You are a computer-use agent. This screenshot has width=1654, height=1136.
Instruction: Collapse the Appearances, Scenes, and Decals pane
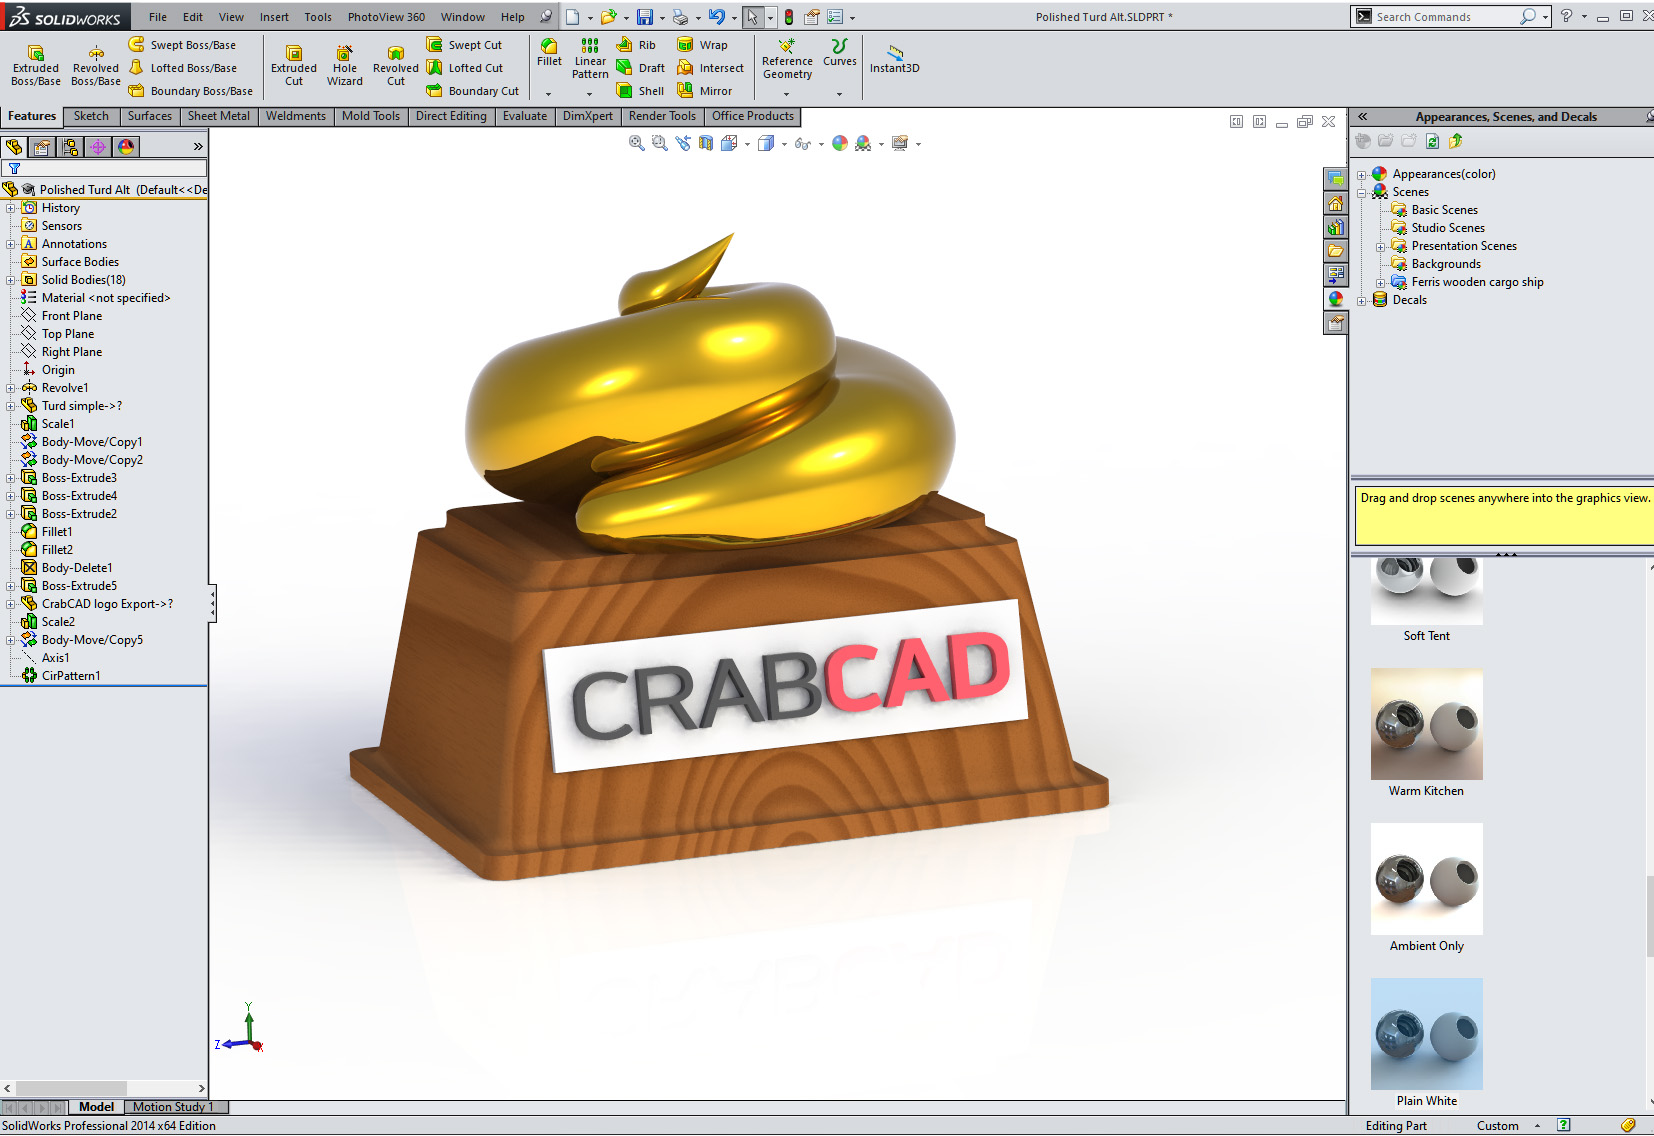coord(1362,117)
